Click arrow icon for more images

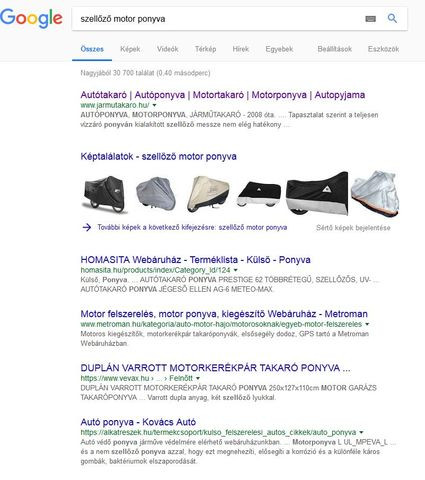click(x=87, y=227)
